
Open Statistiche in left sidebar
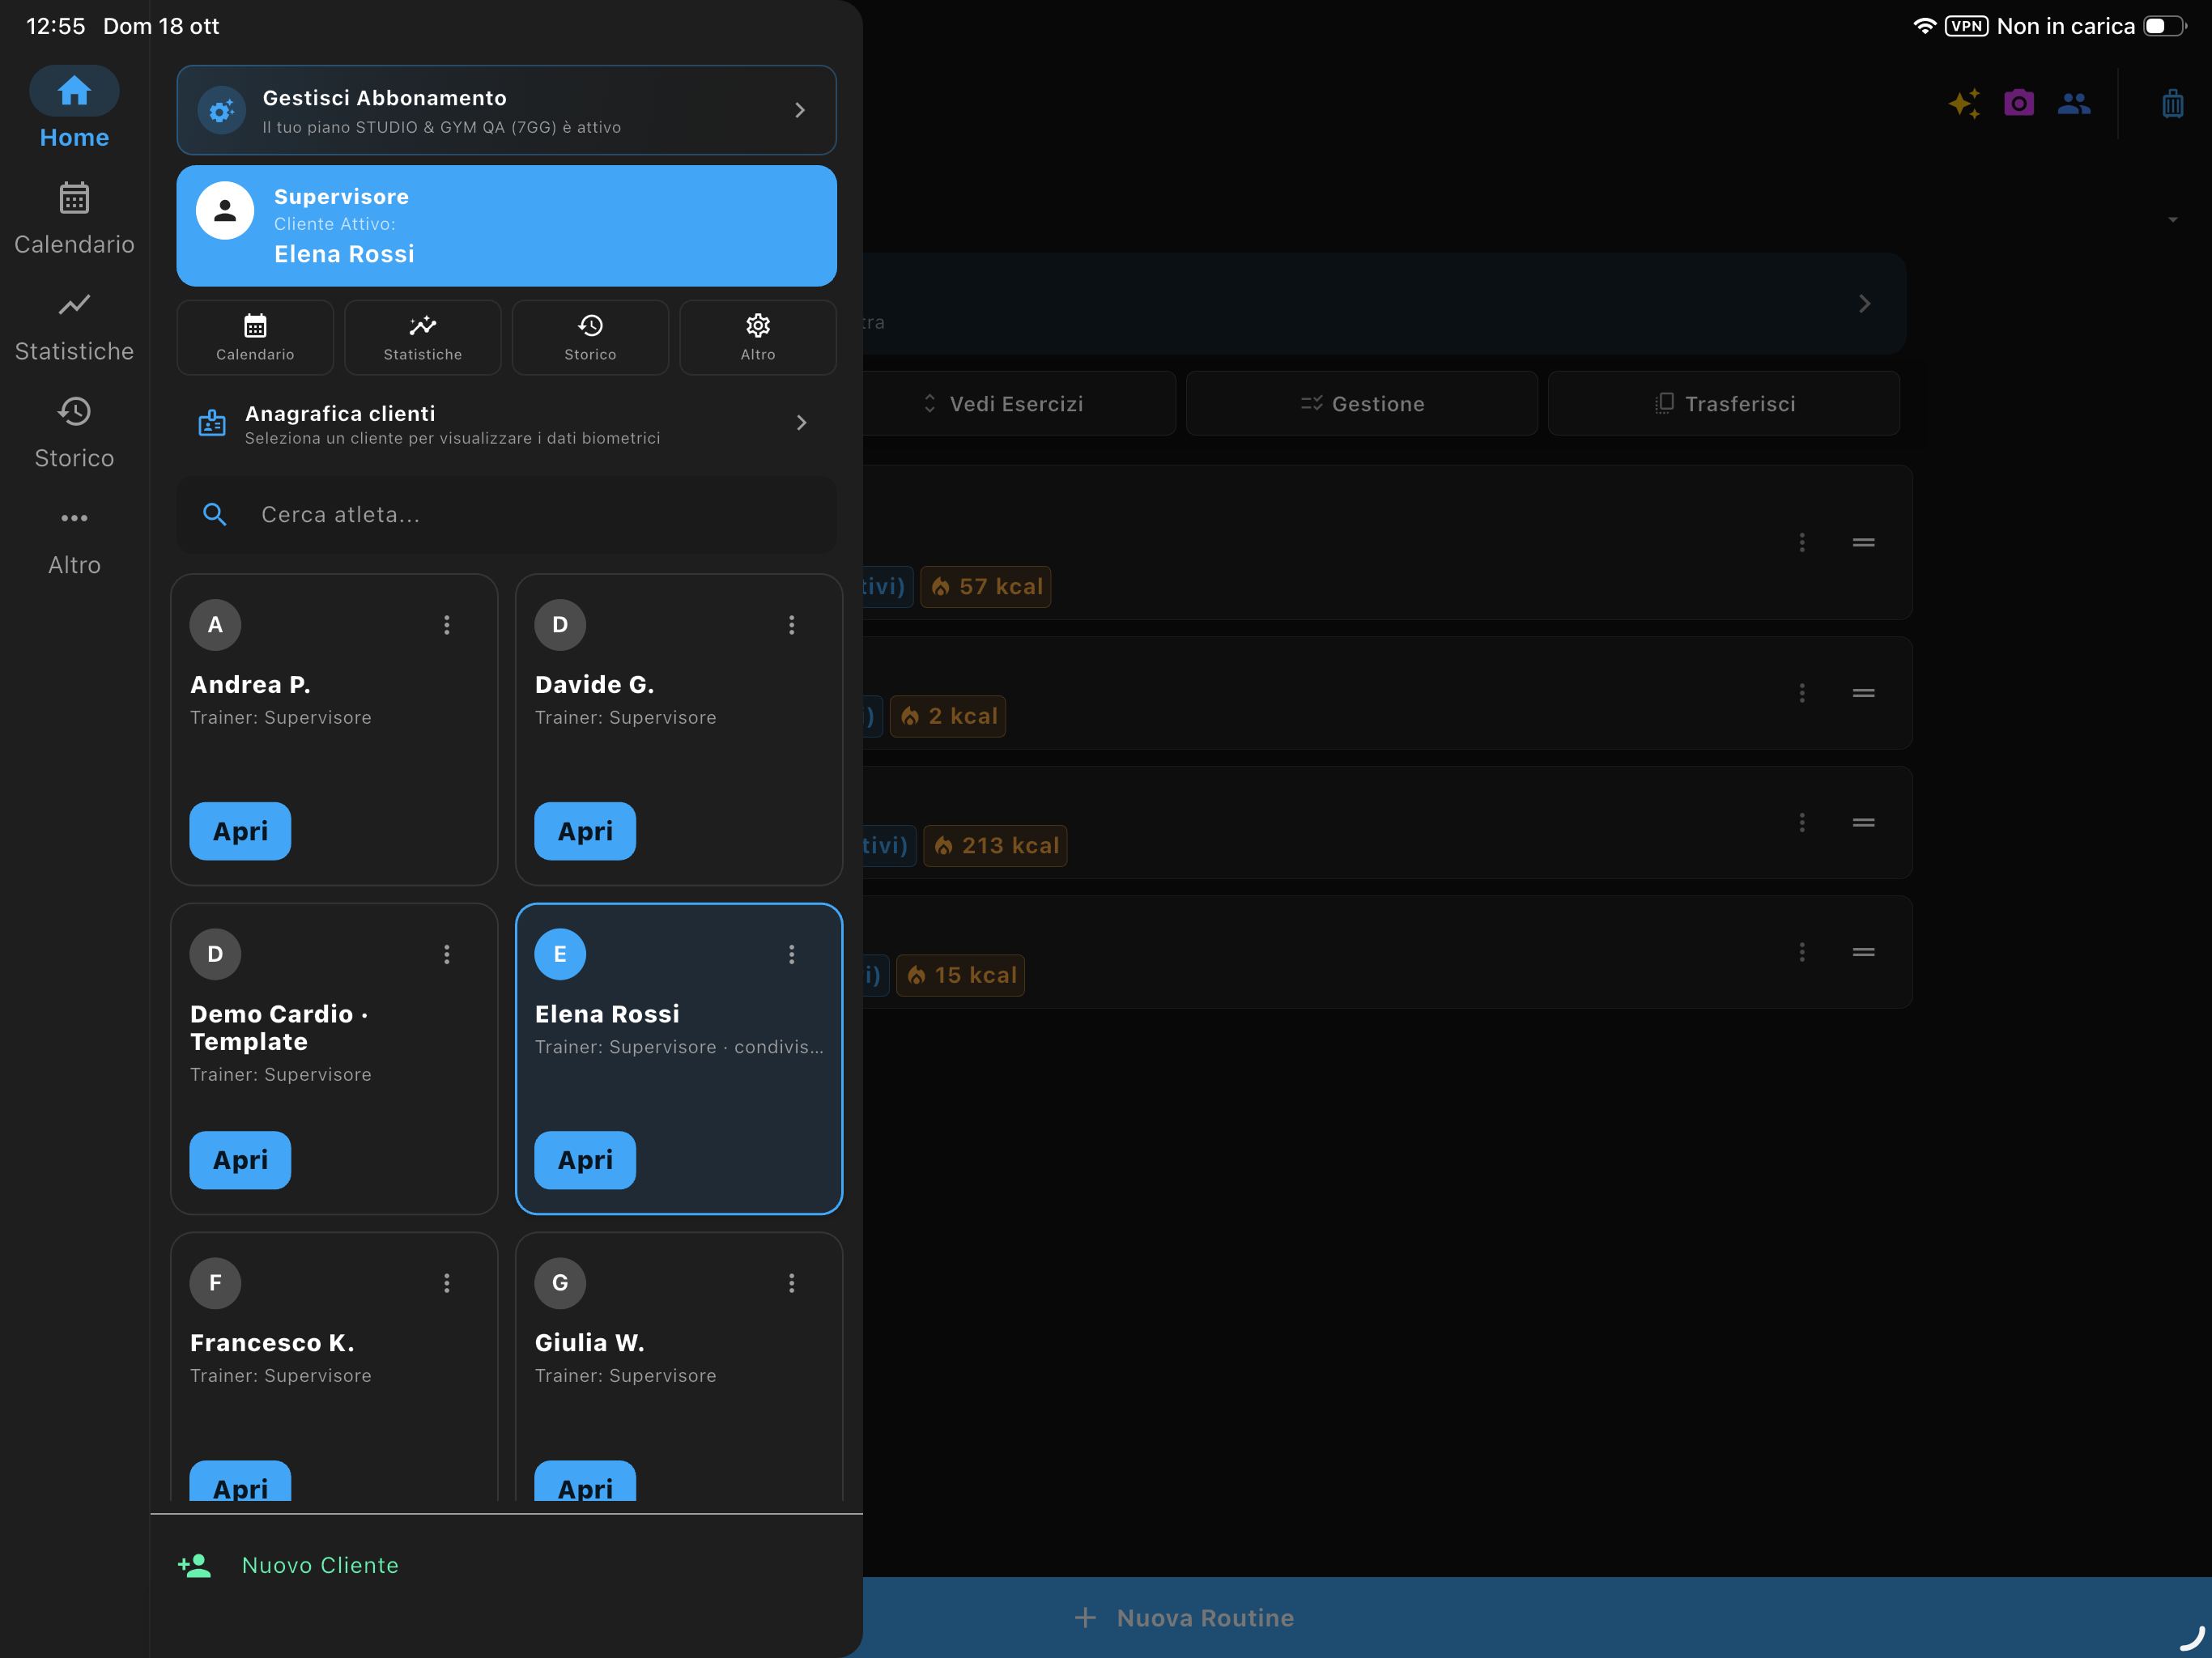tap(74, 326)
